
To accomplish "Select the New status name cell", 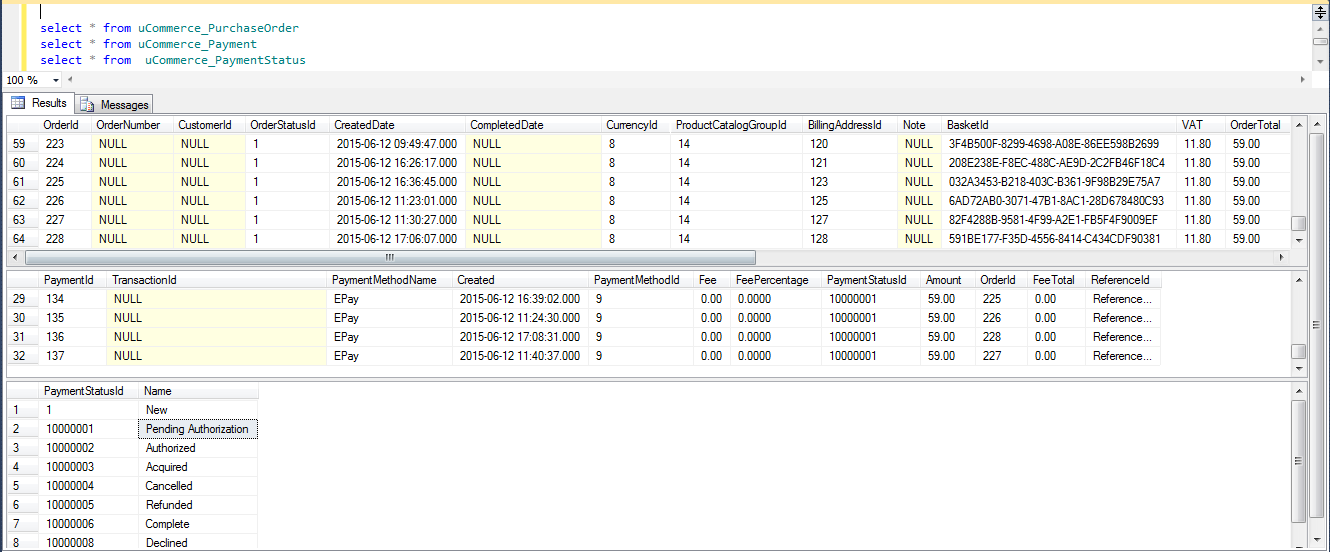I will [199, 410].
